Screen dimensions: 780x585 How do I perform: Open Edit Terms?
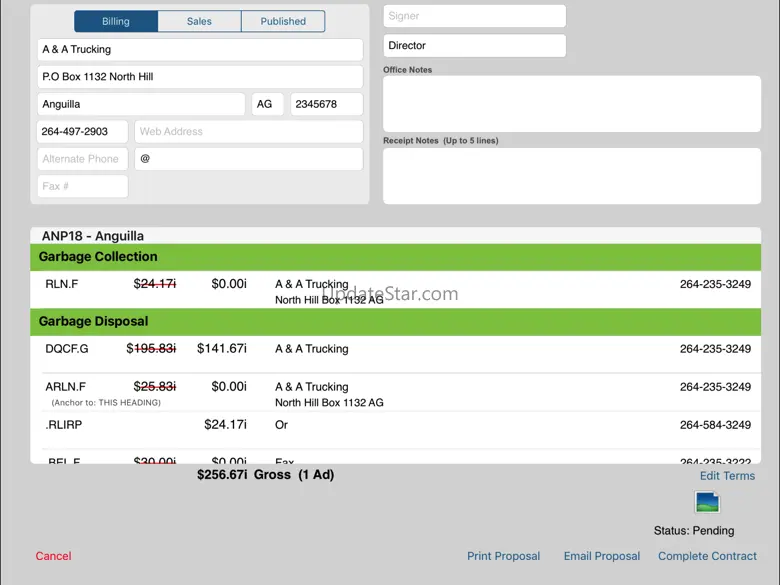(x=727, y=476)
